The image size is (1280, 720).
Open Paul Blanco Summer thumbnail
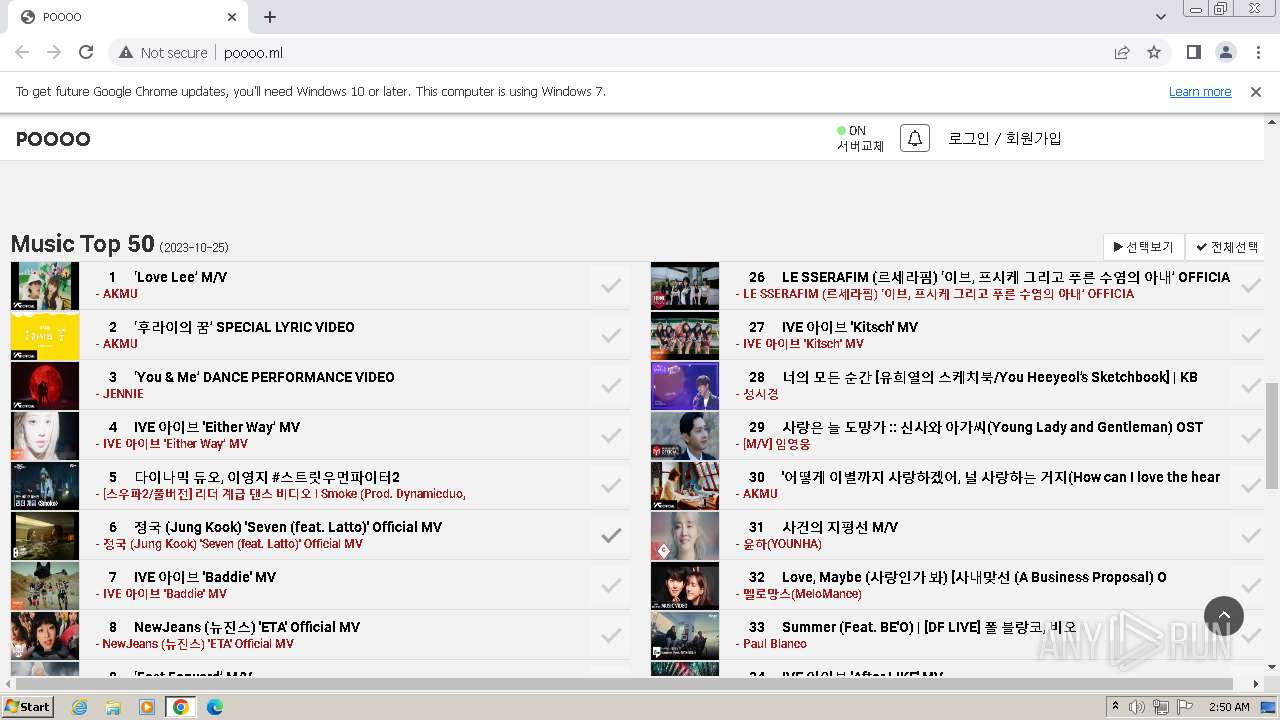tap(685, 636)
